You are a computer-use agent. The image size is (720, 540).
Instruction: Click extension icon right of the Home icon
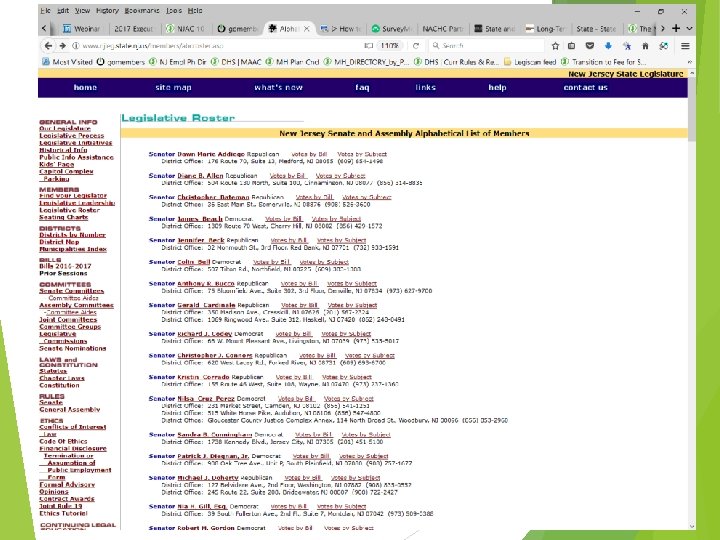pyautogui.click(x=664, y=46)
